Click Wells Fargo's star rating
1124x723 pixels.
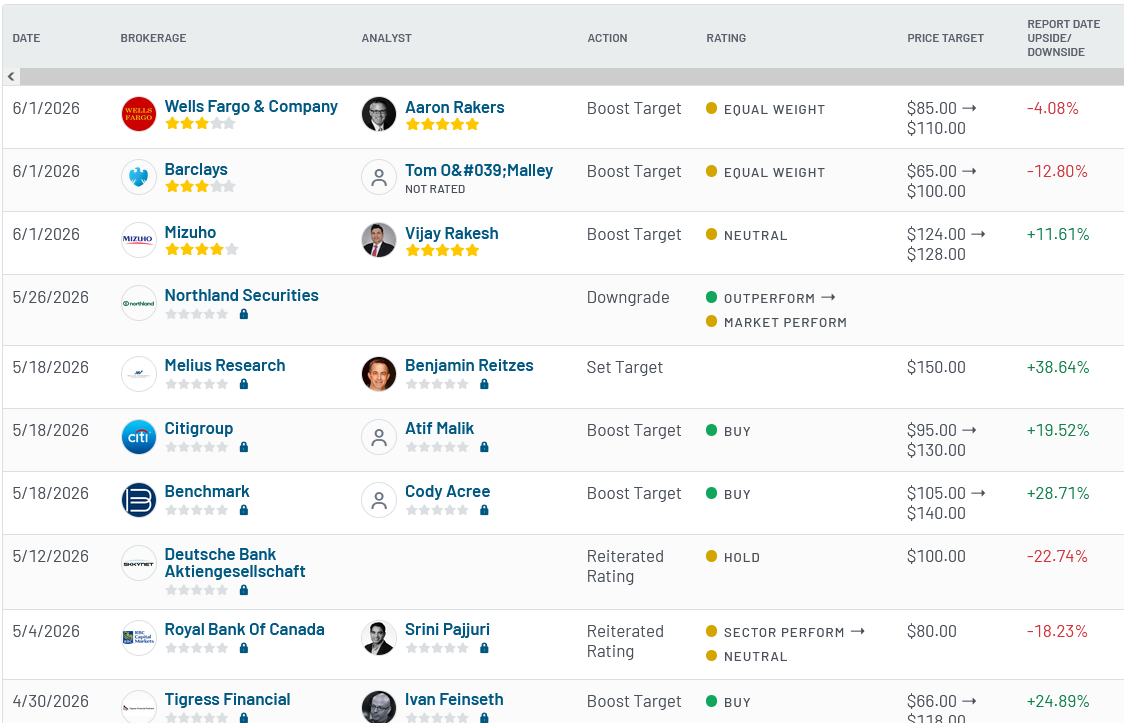click(x=200, y=123)
